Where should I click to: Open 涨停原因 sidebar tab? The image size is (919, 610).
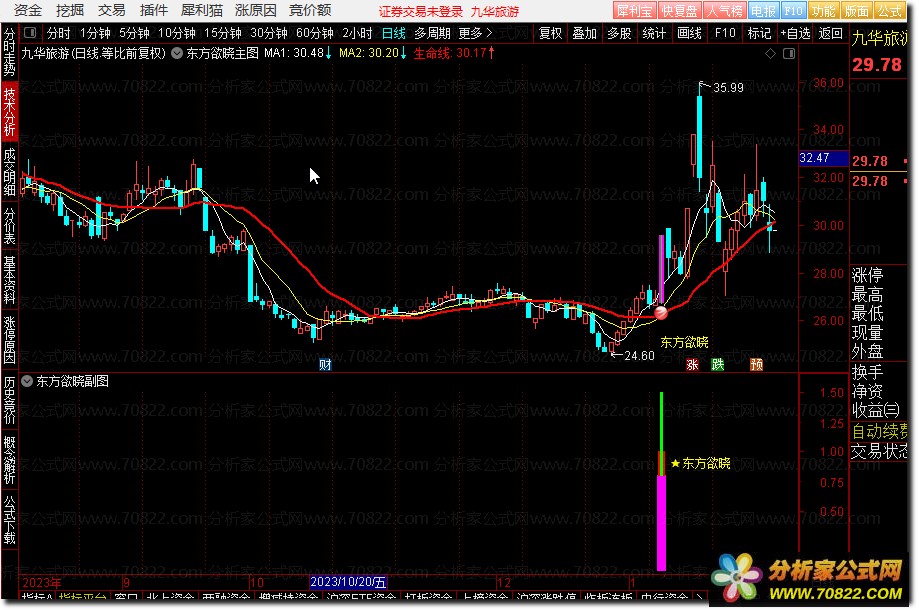pos(9,339)
